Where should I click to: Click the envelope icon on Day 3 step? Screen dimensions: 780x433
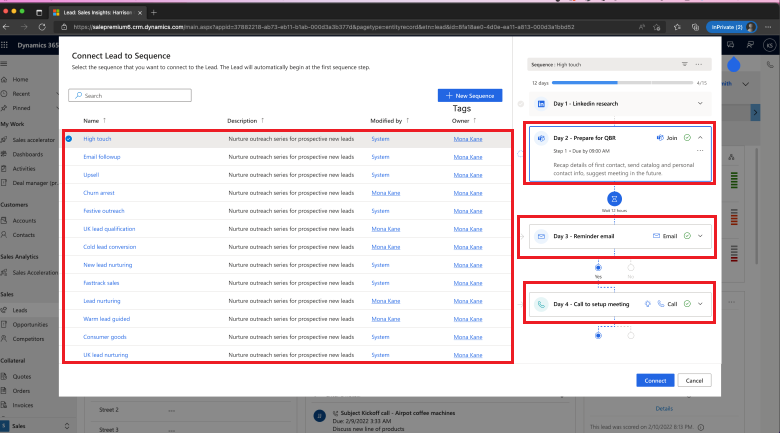541,236
